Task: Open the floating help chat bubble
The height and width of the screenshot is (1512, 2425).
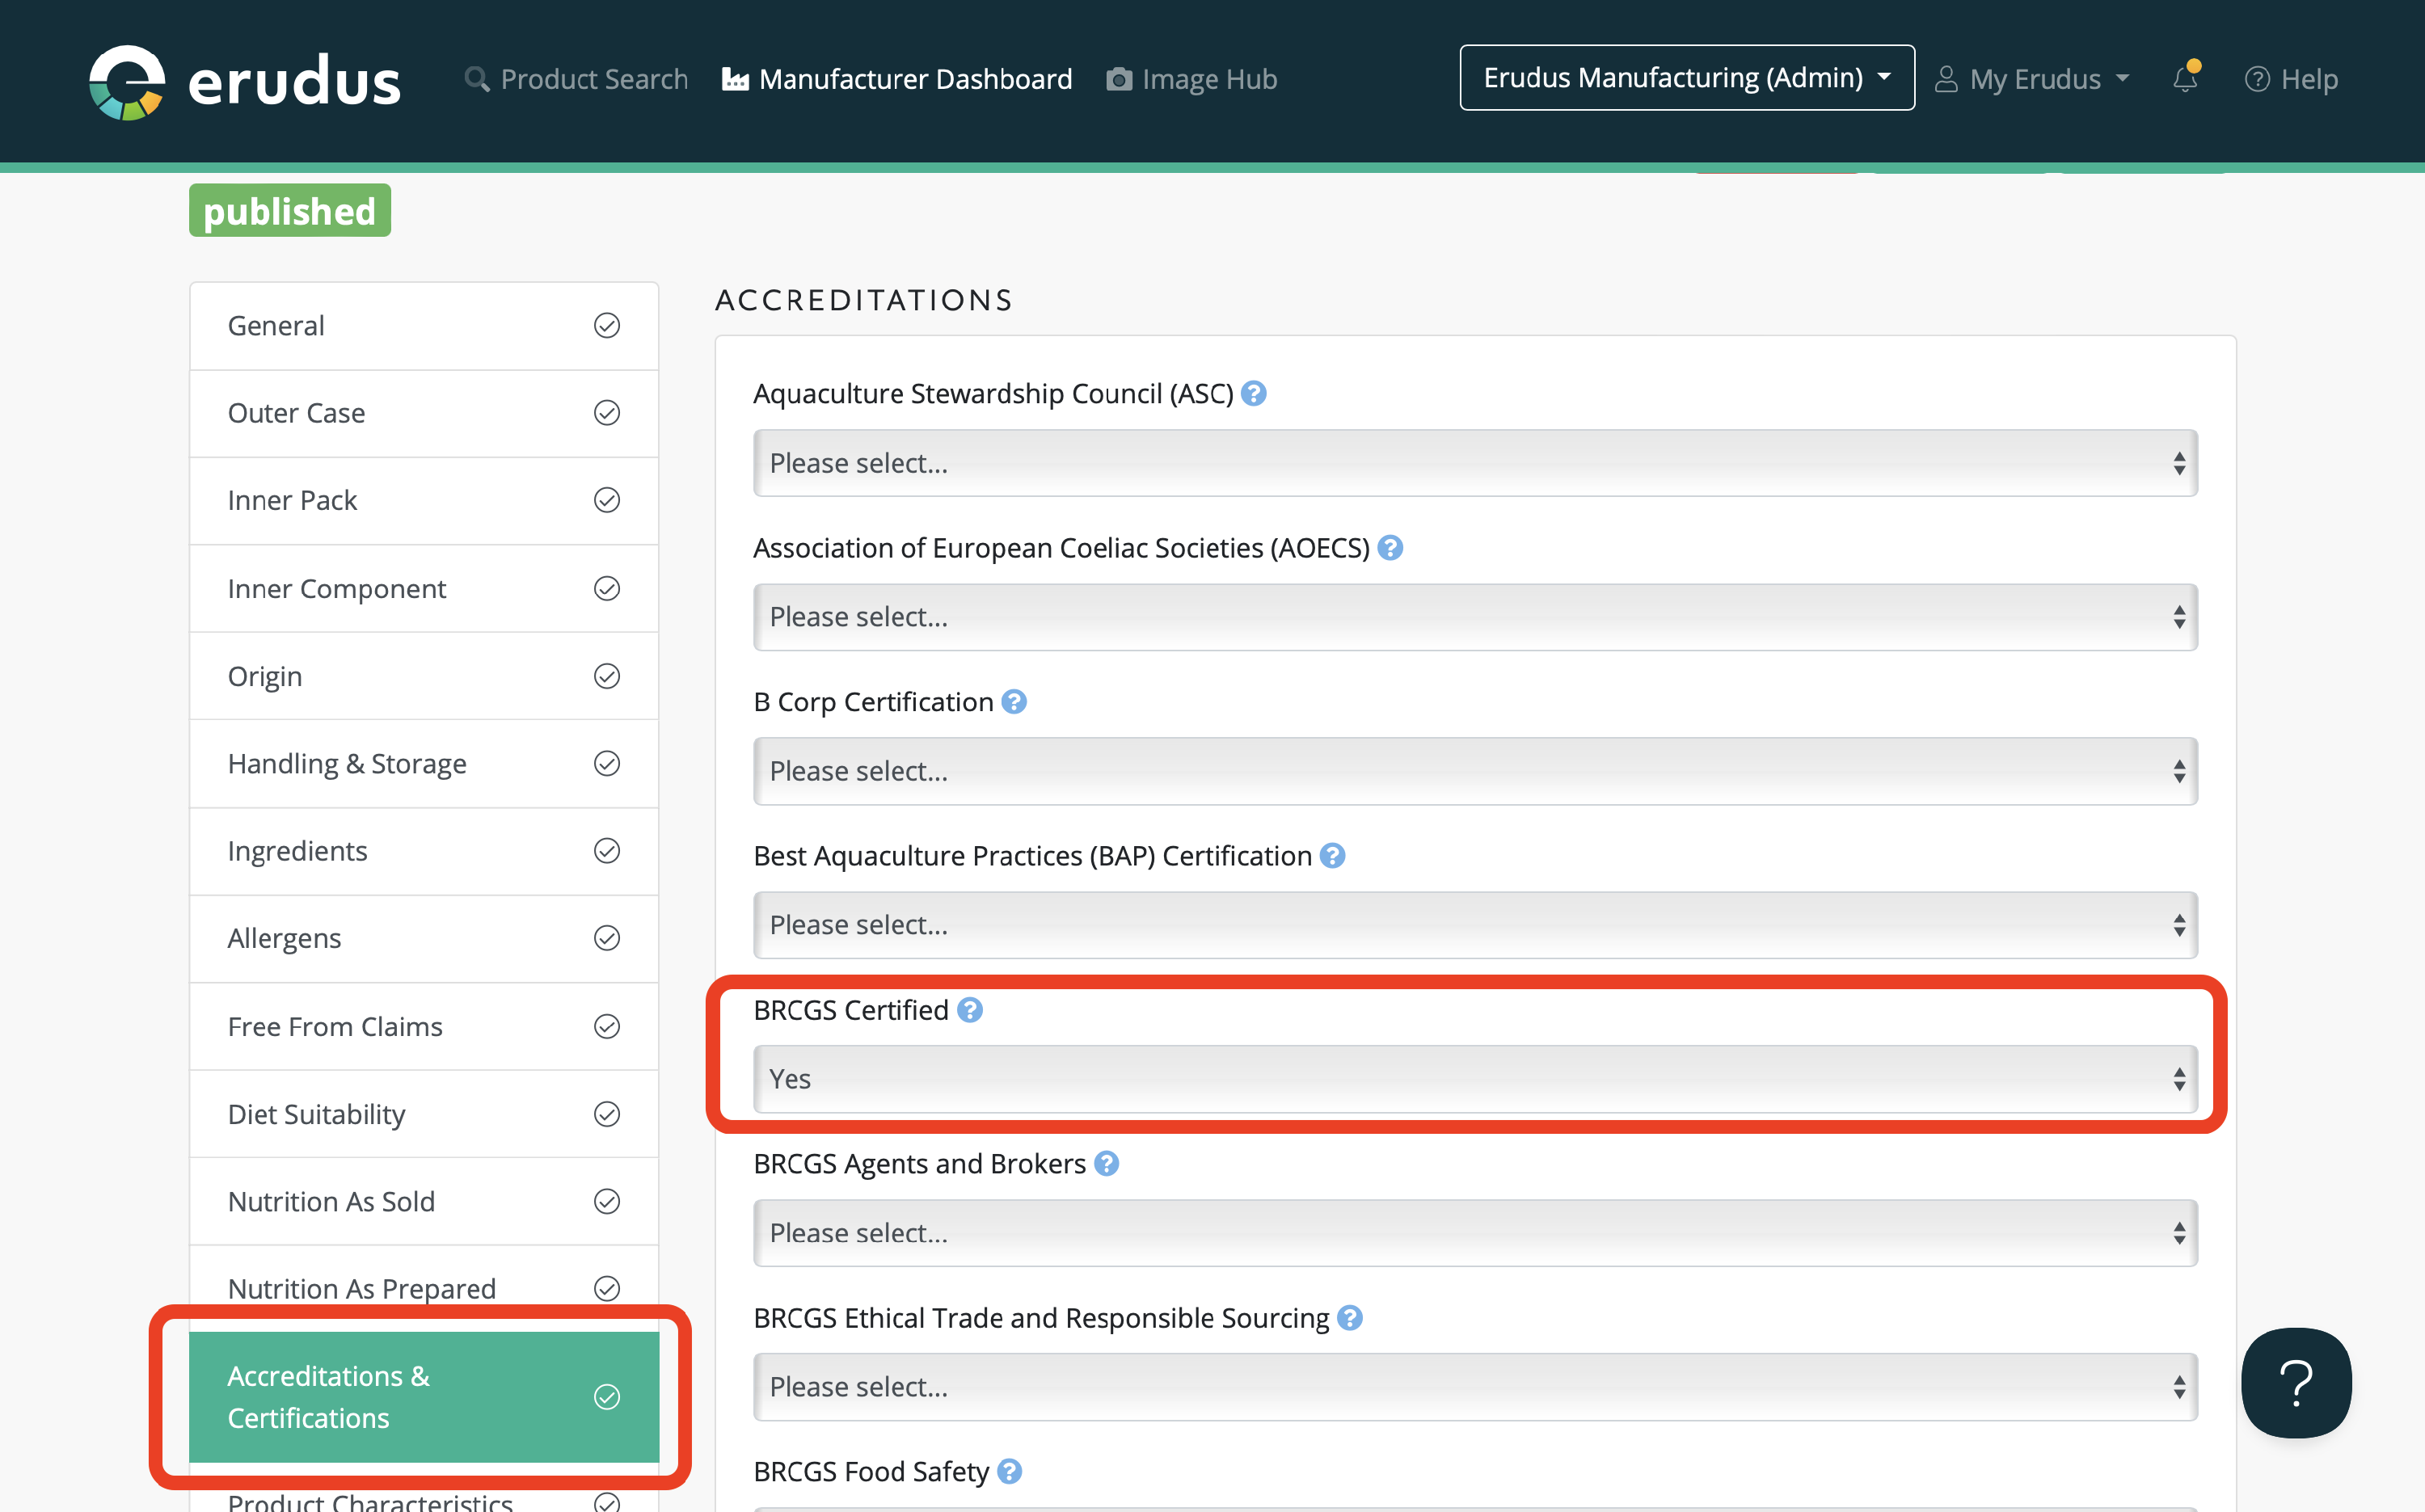Action: coord(2296,1383)
